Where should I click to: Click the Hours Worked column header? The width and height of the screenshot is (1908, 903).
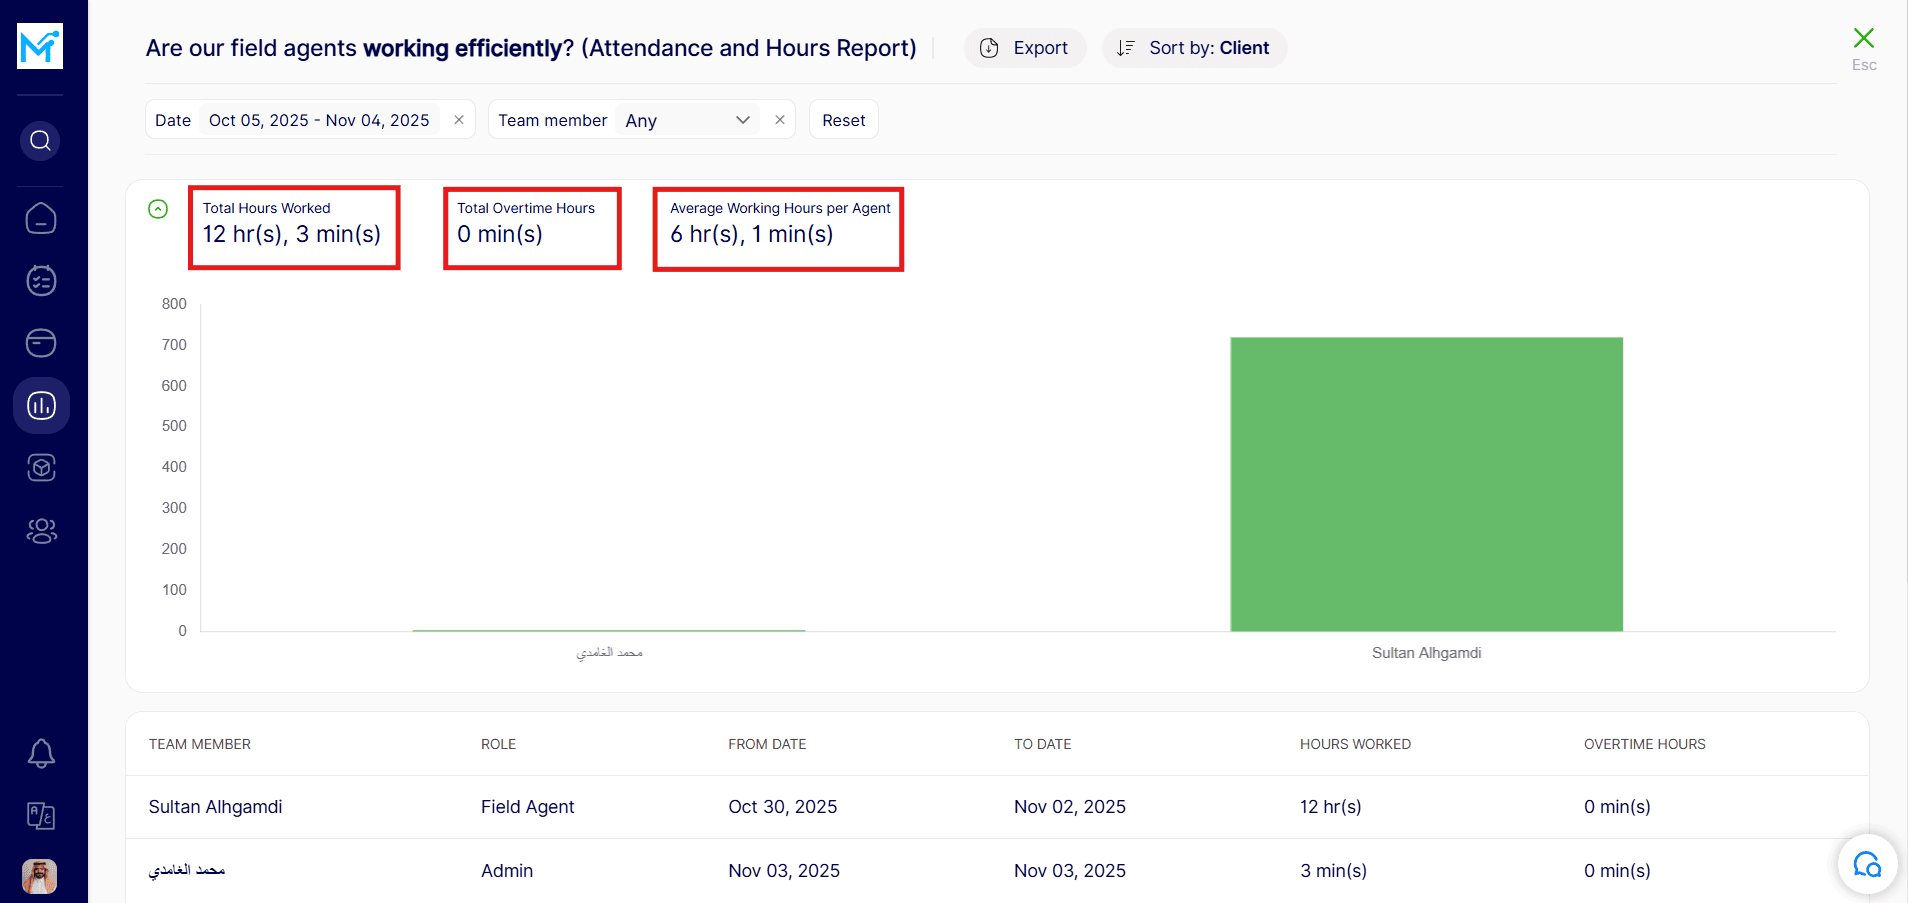[x=1355, y=744]
